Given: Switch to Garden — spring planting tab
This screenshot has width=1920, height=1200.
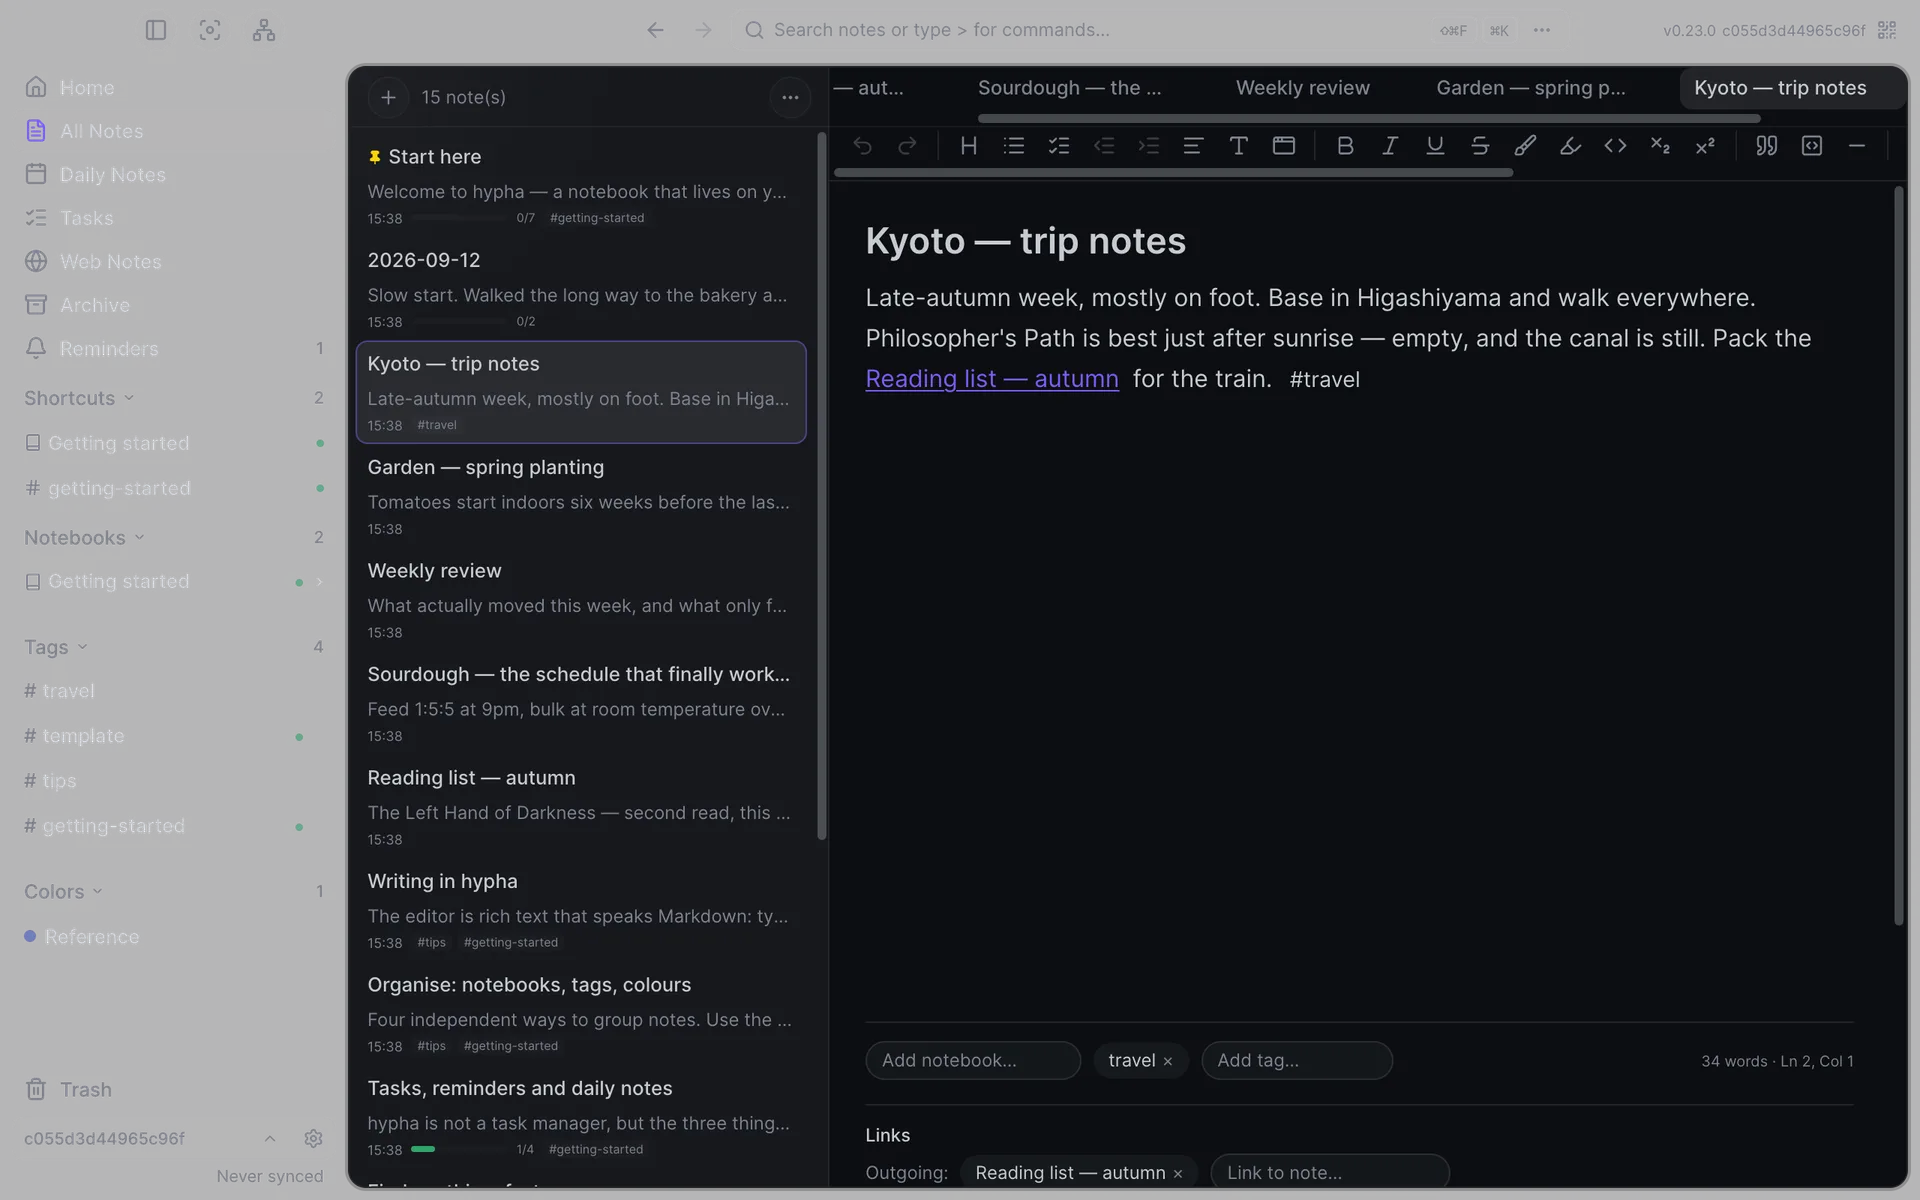Looking at the screenshot, I should point(1531,88).
